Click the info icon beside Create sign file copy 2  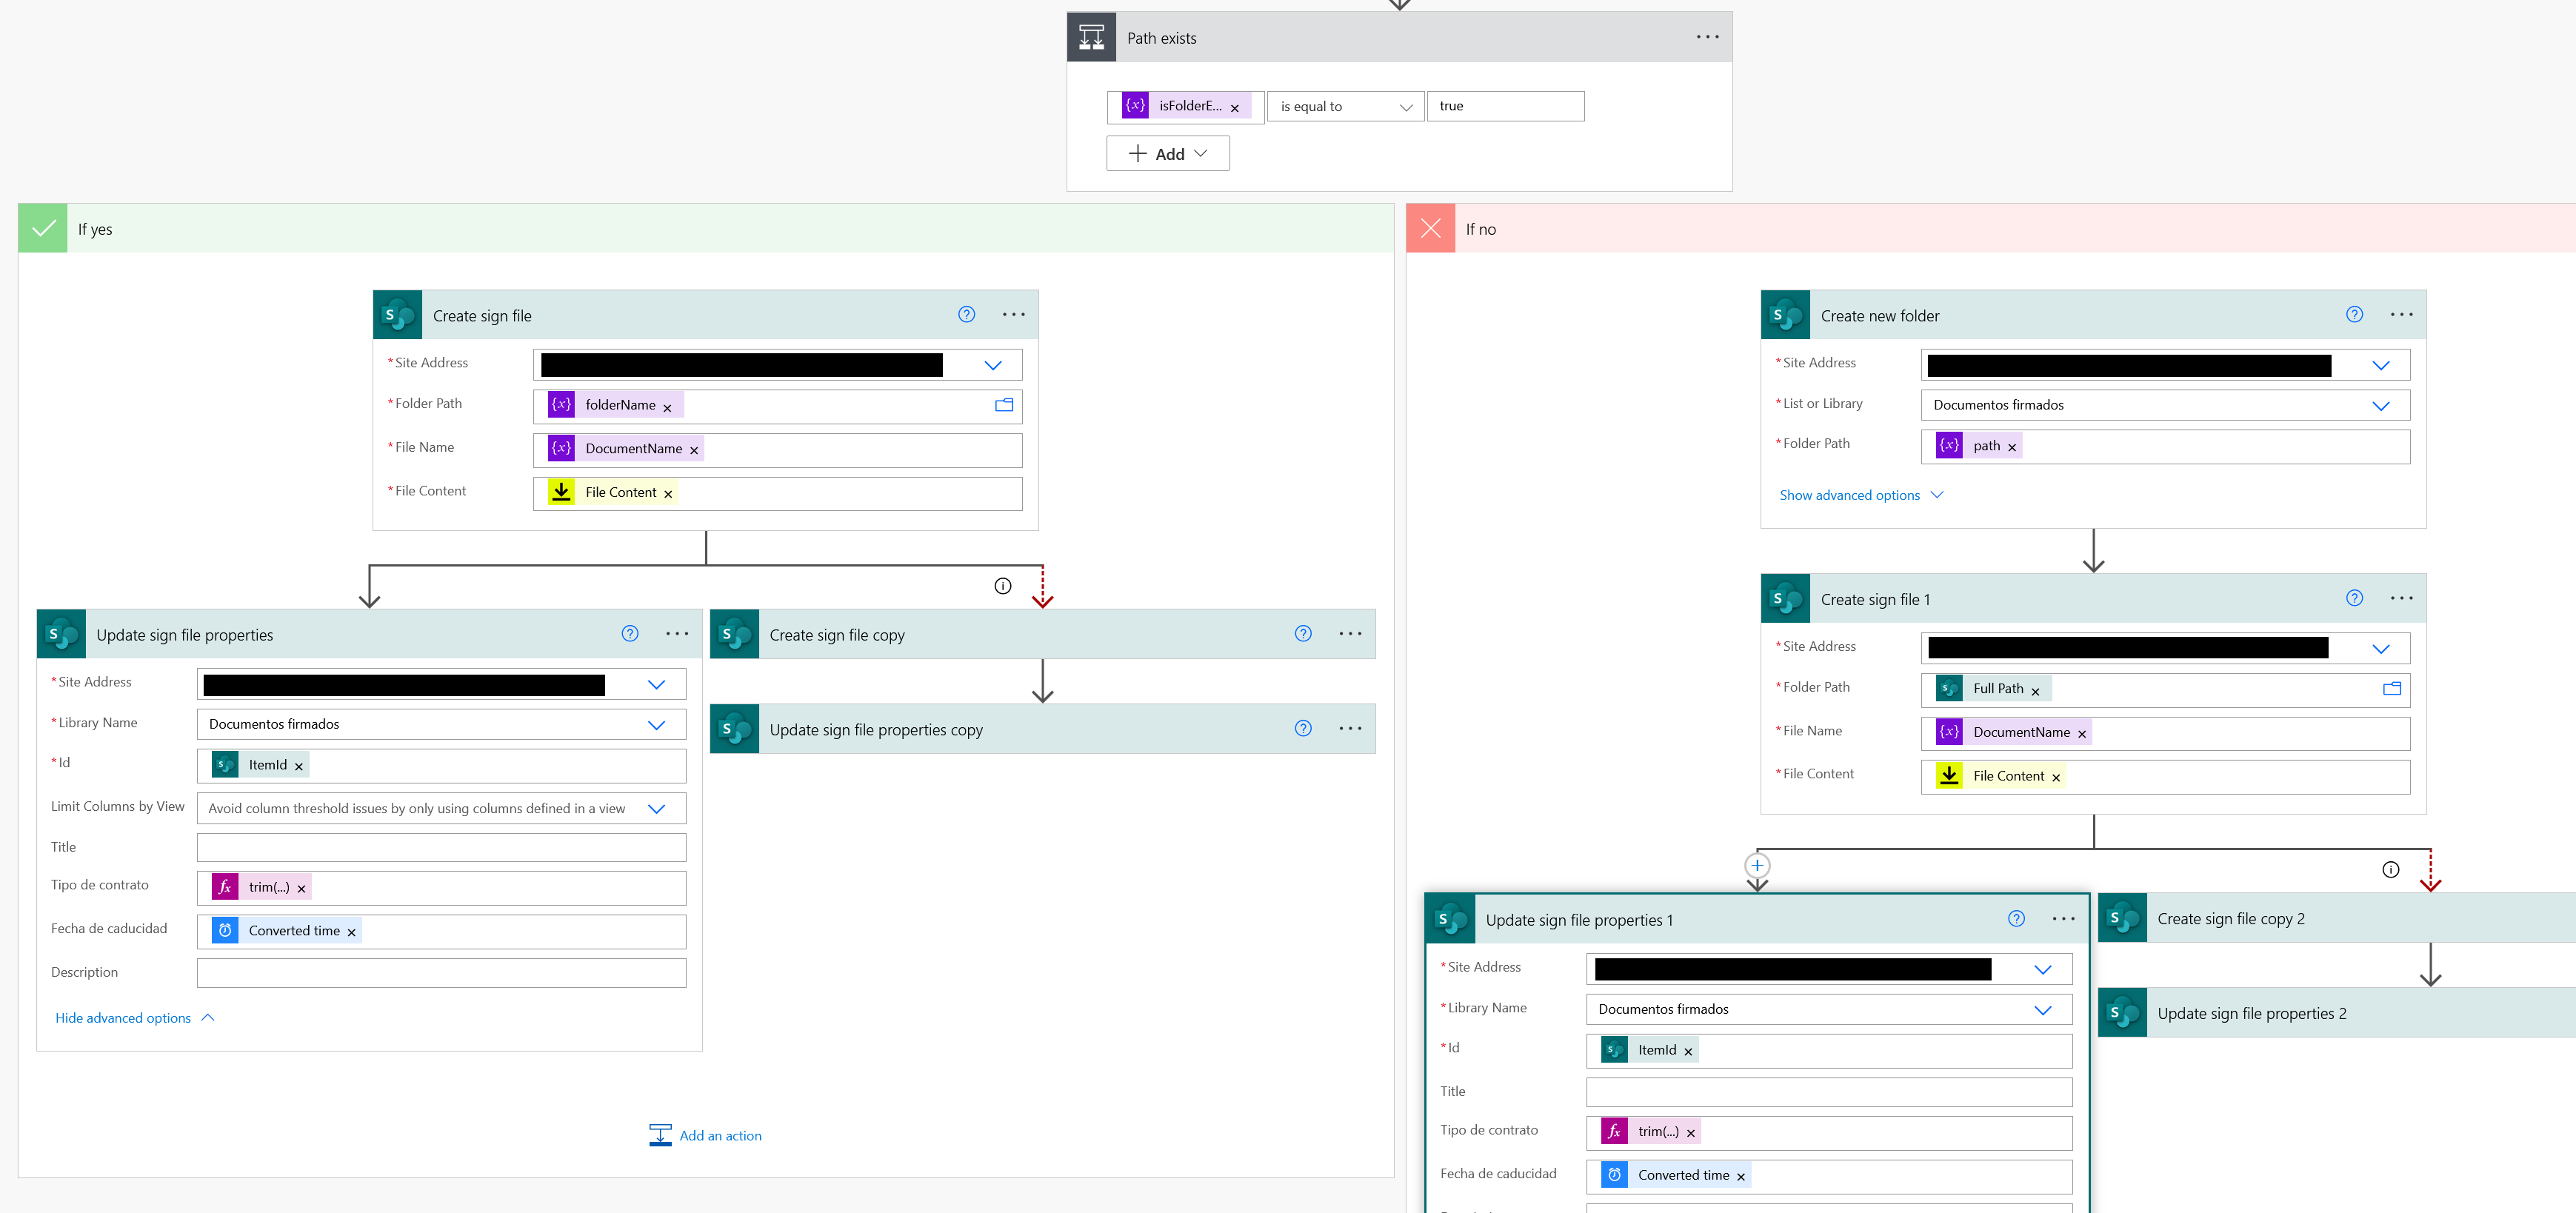click(x=2391, y=869)
